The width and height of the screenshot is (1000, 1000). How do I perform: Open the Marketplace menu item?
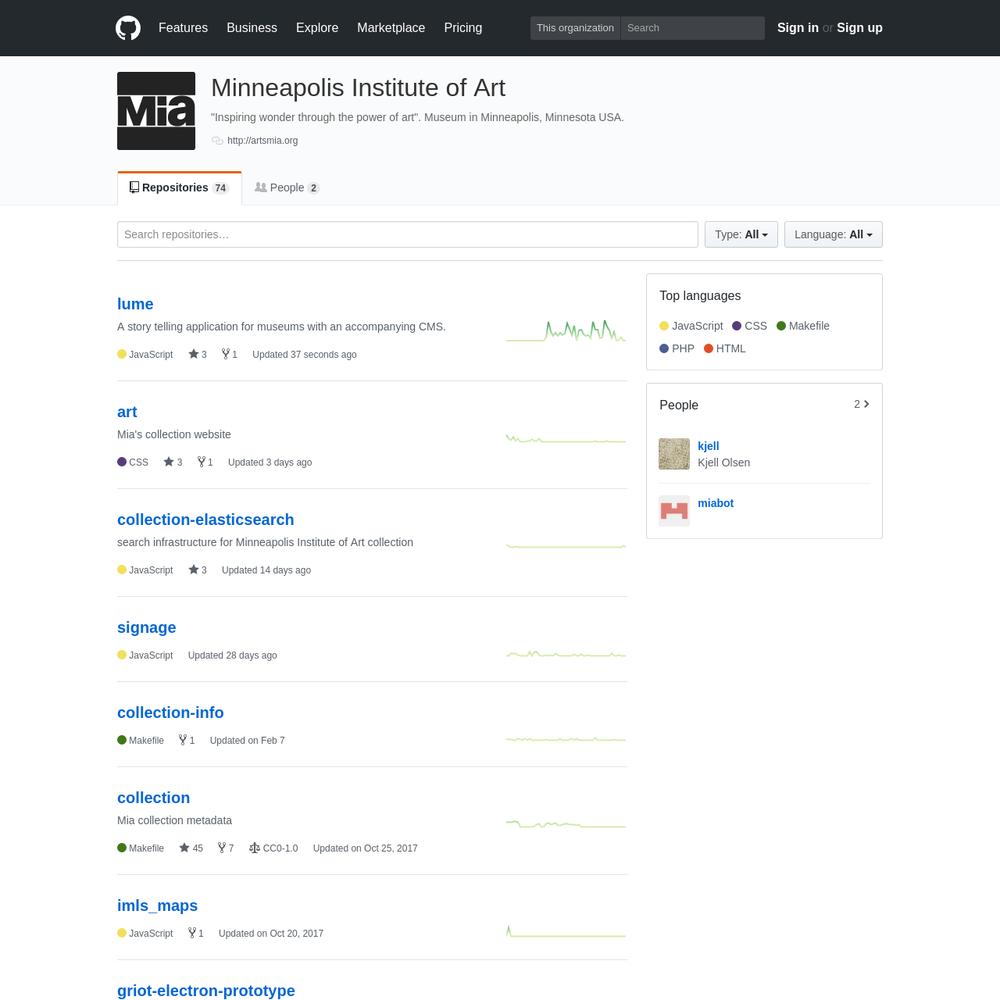[x=391, y=28]
